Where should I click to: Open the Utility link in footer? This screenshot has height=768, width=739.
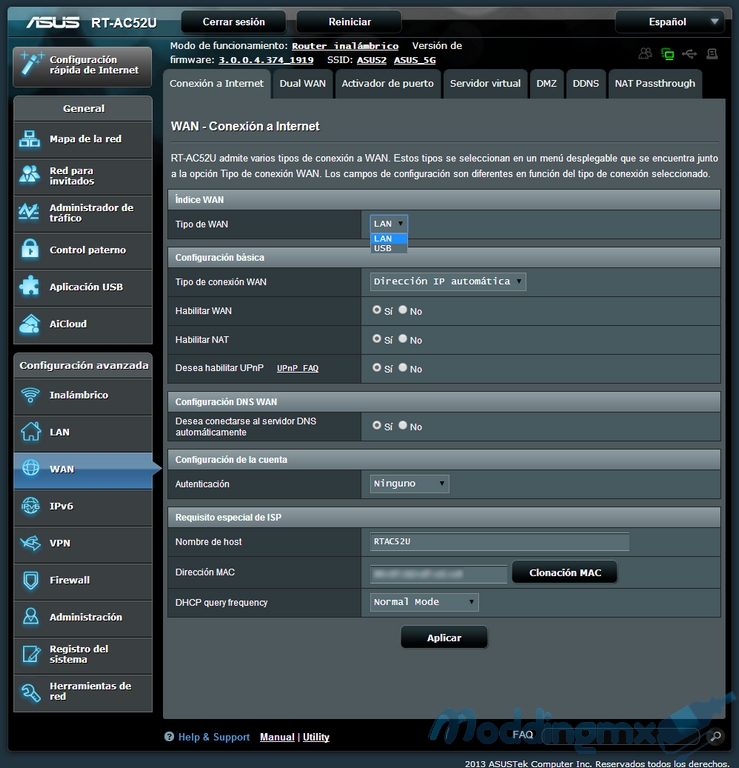[x=316, y=737]
